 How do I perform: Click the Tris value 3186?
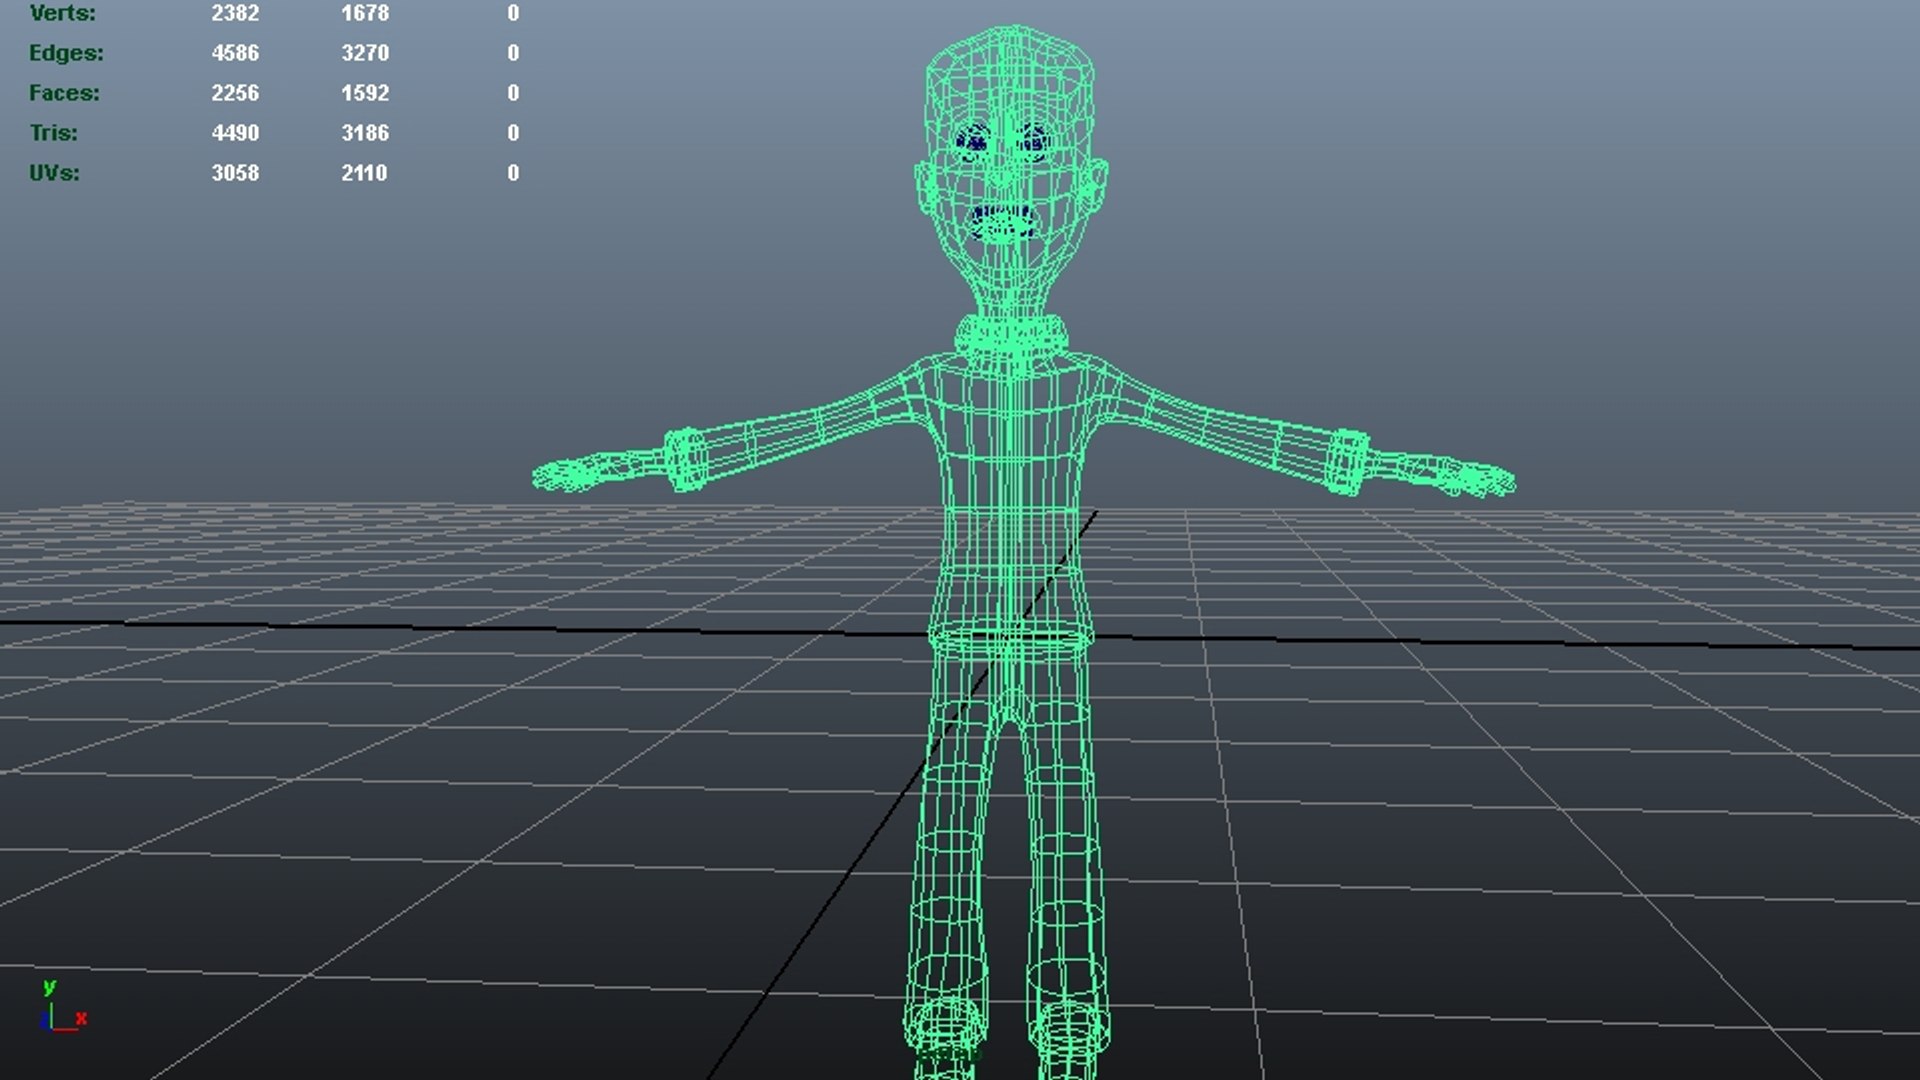pos(365,133)
